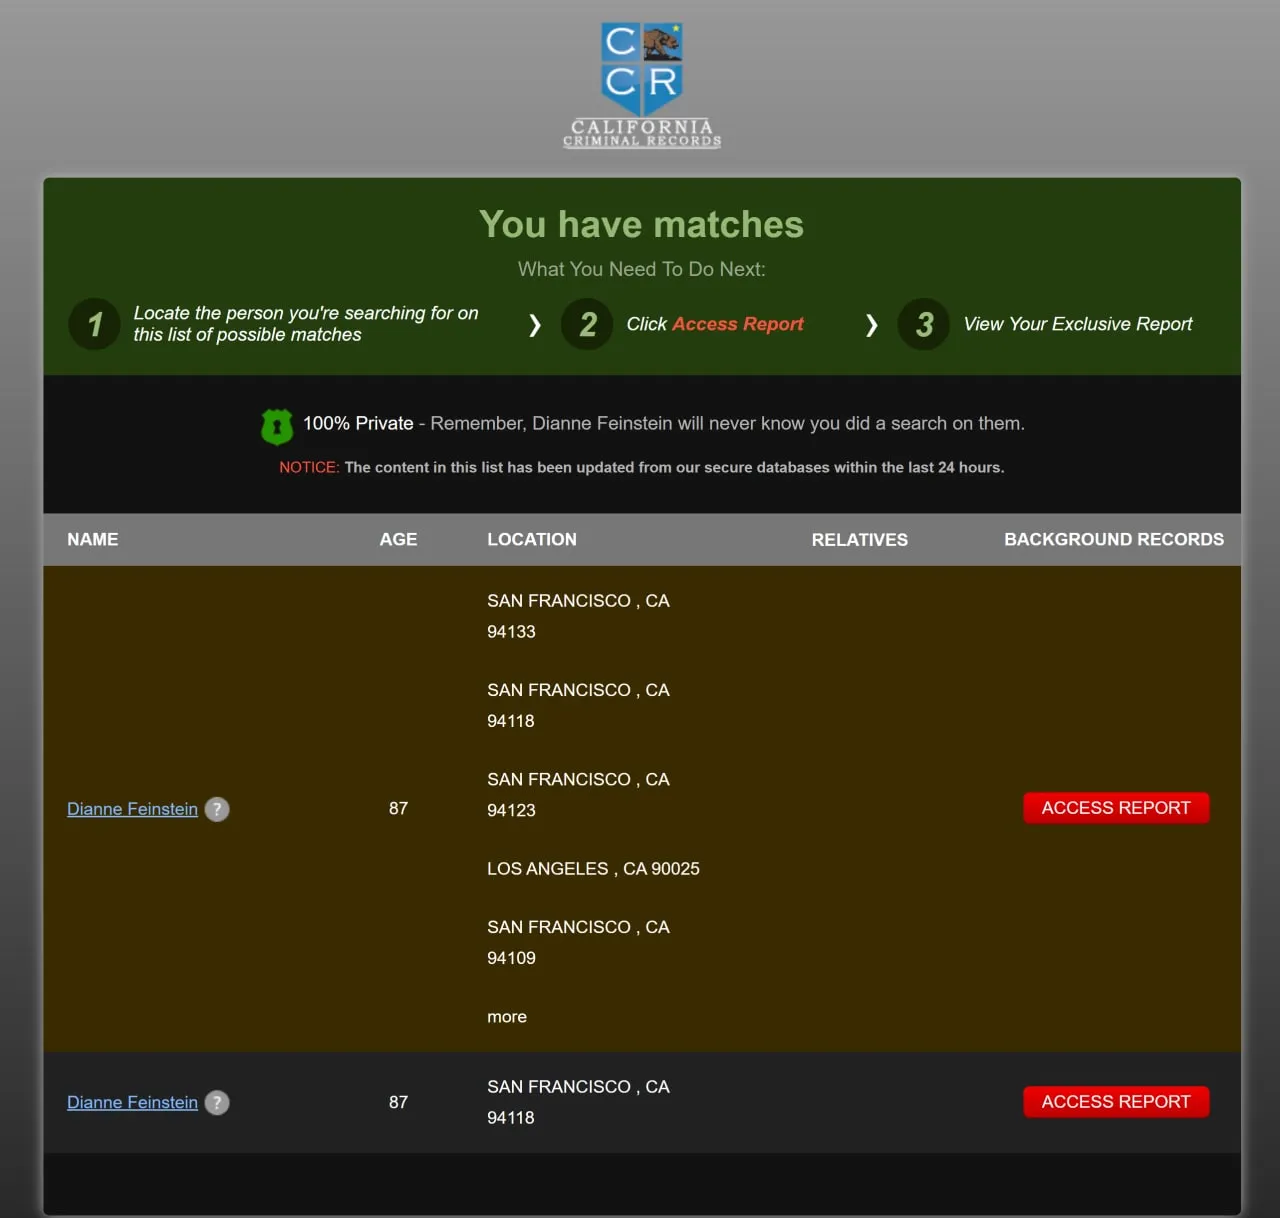This screenshot has width=1280, height=1218.
Task: Access report for second Dianne Feinstein row
Action: (x=1116, y=1102)
